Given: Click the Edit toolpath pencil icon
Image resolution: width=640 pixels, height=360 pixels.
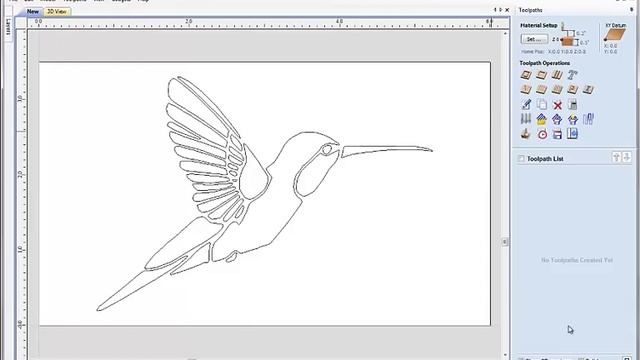Looking at the screenshot, I should 526,104.
